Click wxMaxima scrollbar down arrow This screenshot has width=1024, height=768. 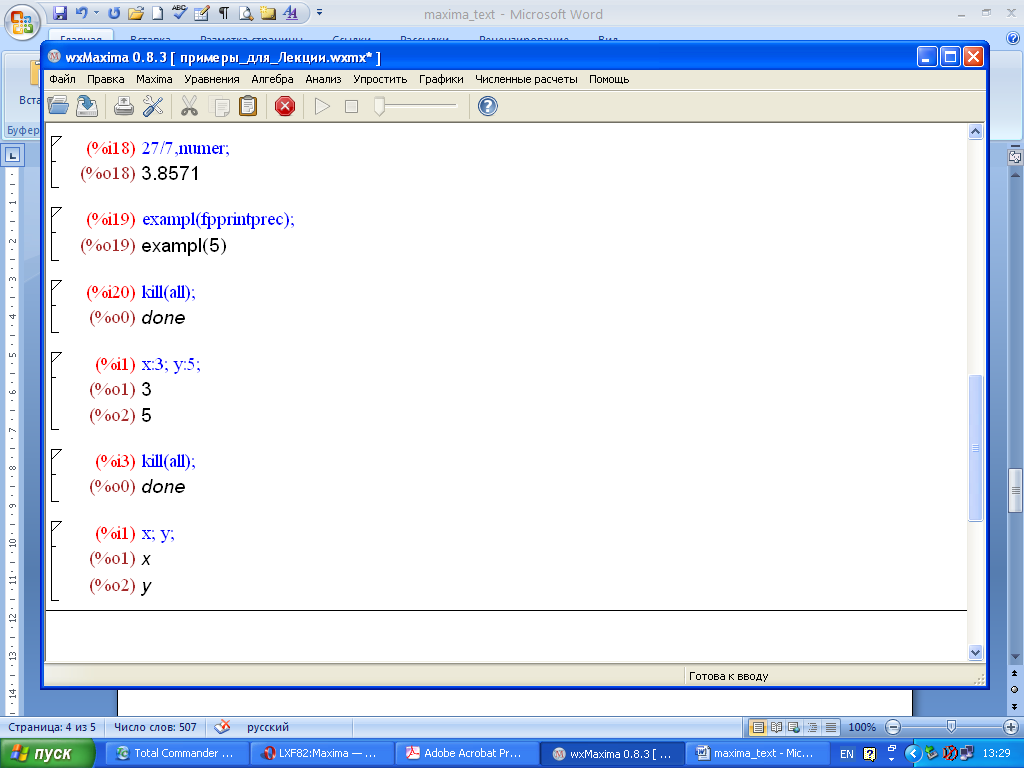click(975, 652)
